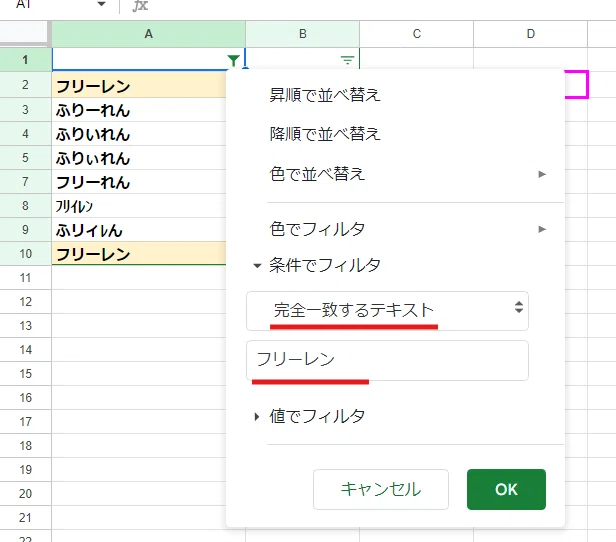Open the filter icon in cell B1

point(347,60)
